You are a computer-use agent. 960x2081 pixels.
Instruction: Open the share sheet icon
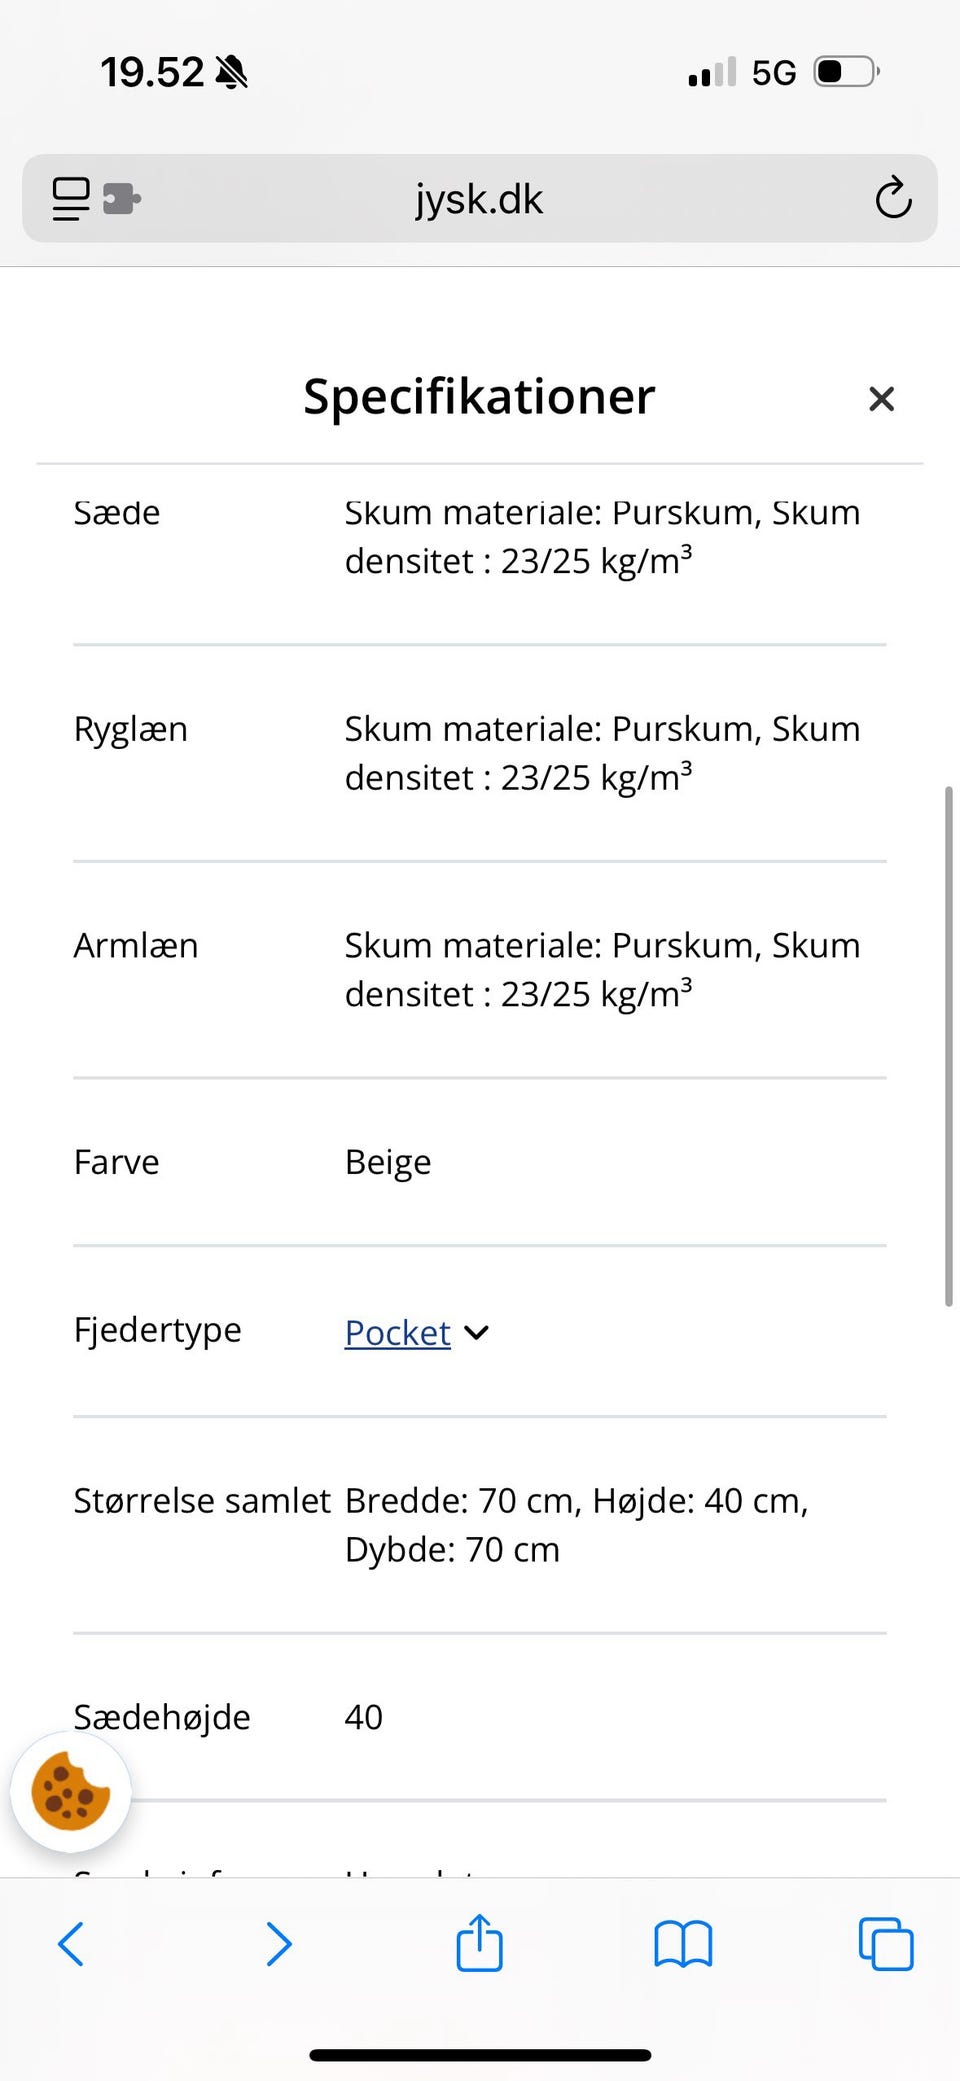tap(479, 1943)
